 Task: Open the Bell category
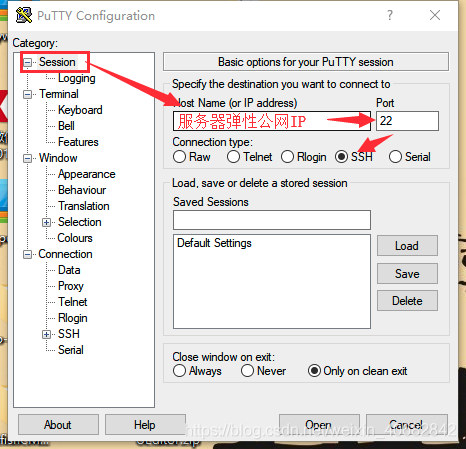tap(66, 126)
